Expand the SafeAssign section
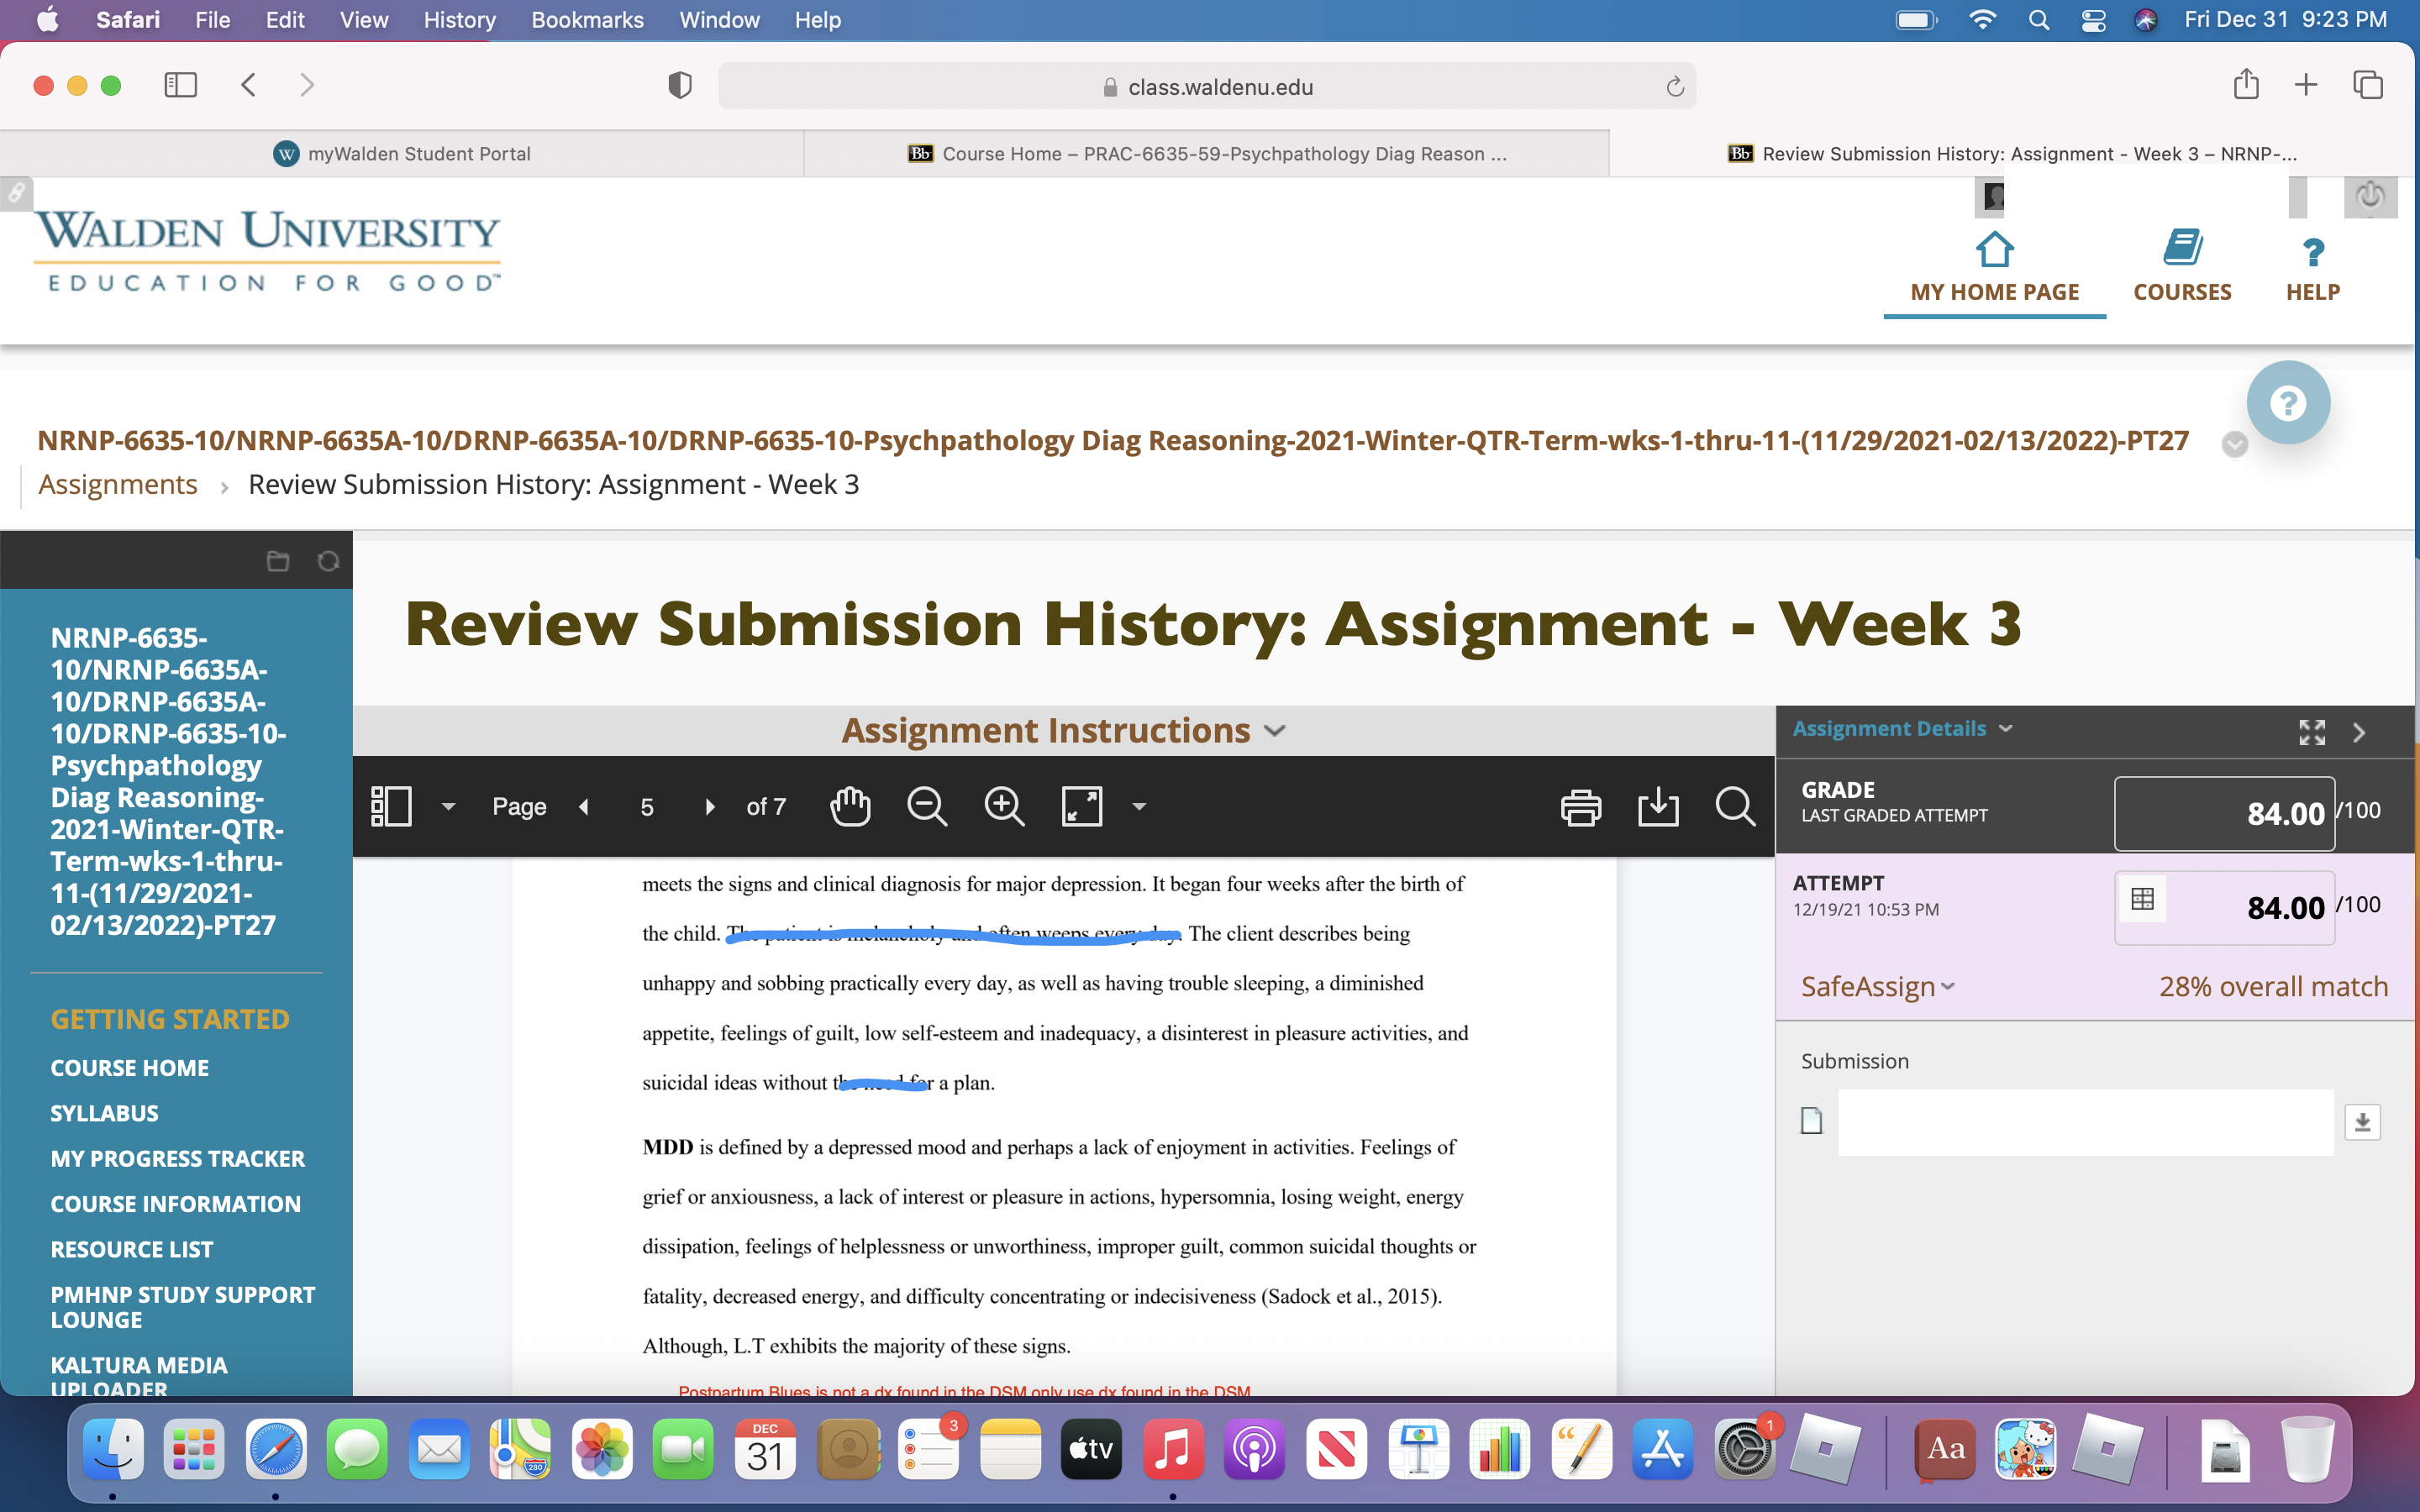This screenshot has height=1512, width=2420. [1877, 987]
